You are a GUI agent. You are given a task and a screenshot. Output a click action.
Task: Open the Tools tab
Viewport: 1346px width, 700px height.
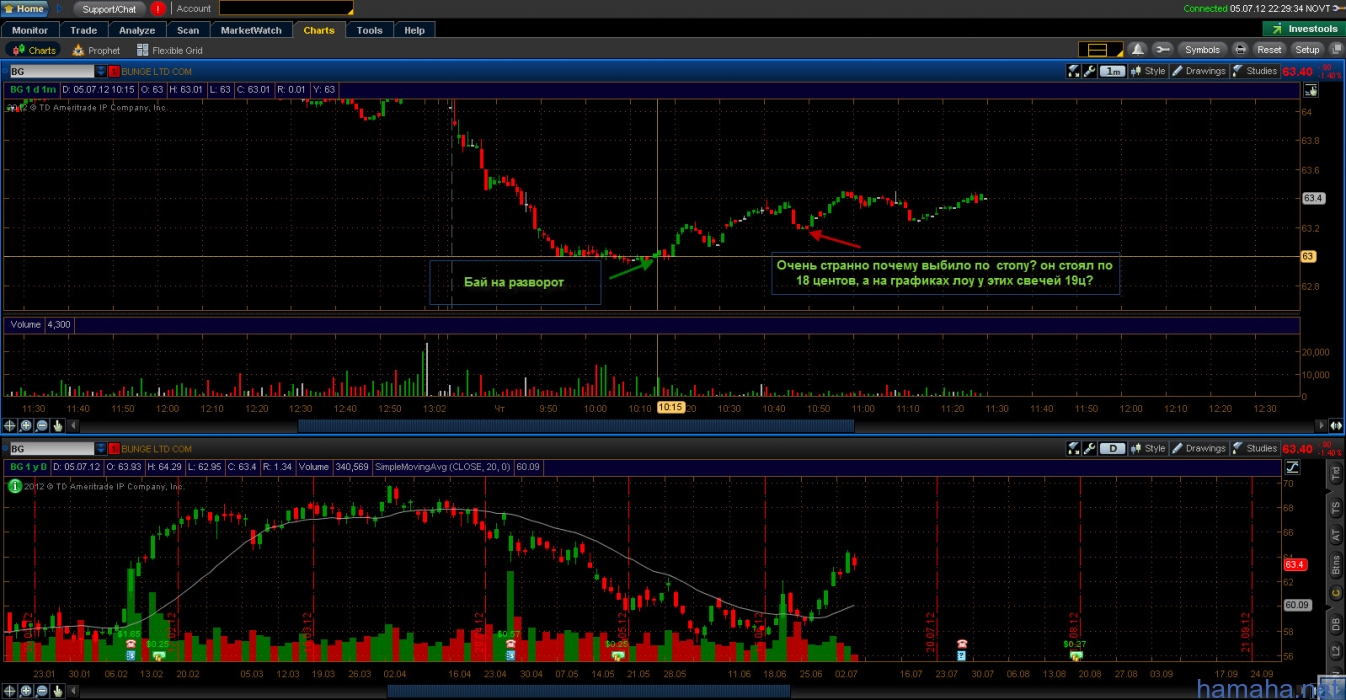point(369,30)
